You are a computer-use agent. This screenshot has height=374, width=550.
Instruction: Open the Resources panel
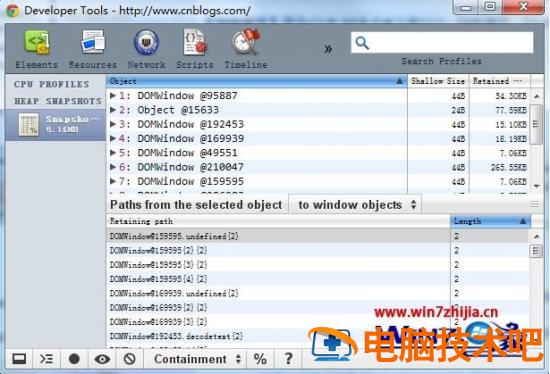(93, 49)
